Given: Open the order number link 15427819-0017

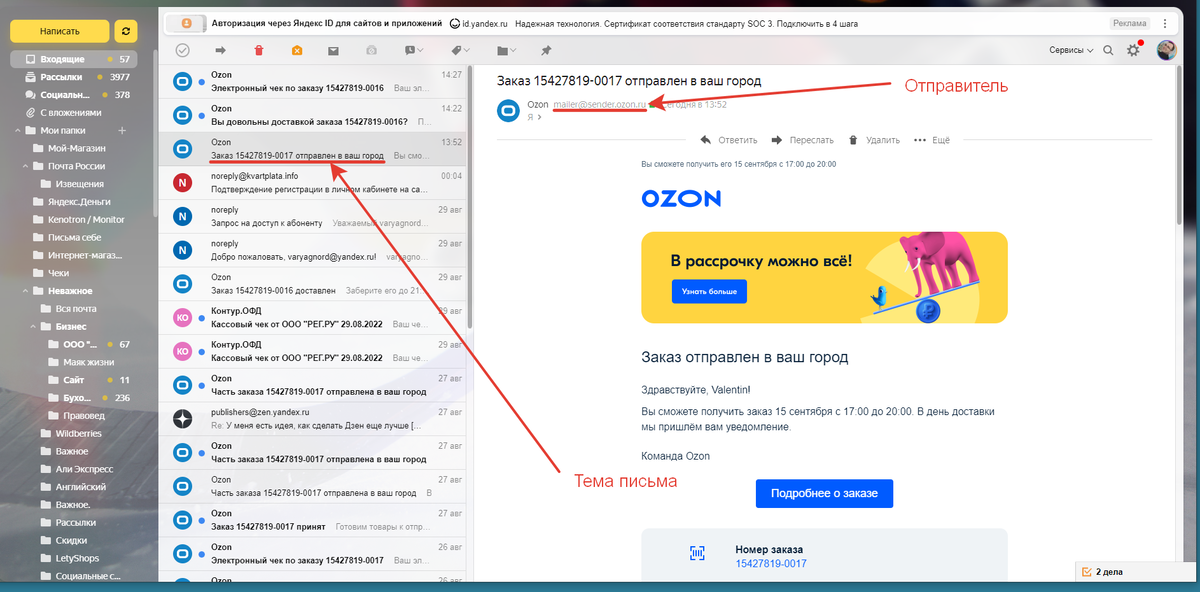Looking at the screenshot, I should click(770, 564).
